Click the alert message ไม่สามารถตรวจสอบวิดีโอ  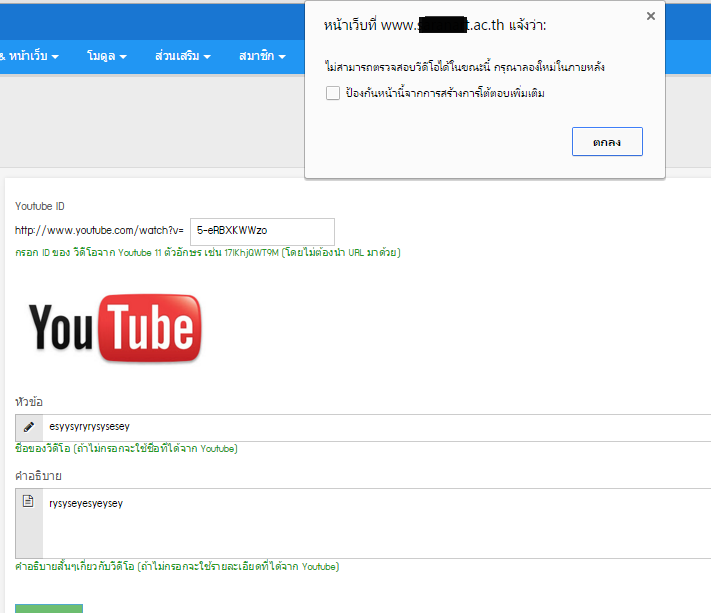pos(465,67)
